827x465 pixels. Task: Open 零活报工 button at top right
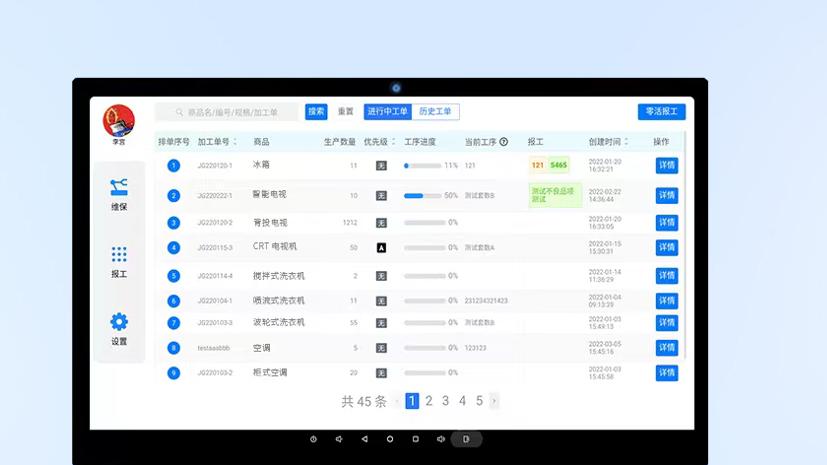click(x=661, y=112)
